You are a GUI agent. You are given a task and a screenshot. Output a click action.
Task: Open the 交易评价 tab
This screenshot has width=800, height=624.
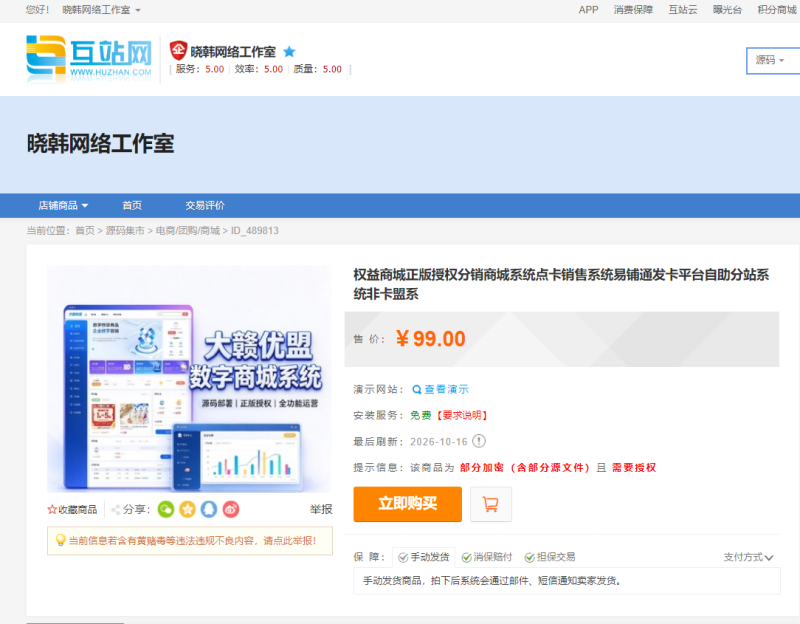coord(205,206)
